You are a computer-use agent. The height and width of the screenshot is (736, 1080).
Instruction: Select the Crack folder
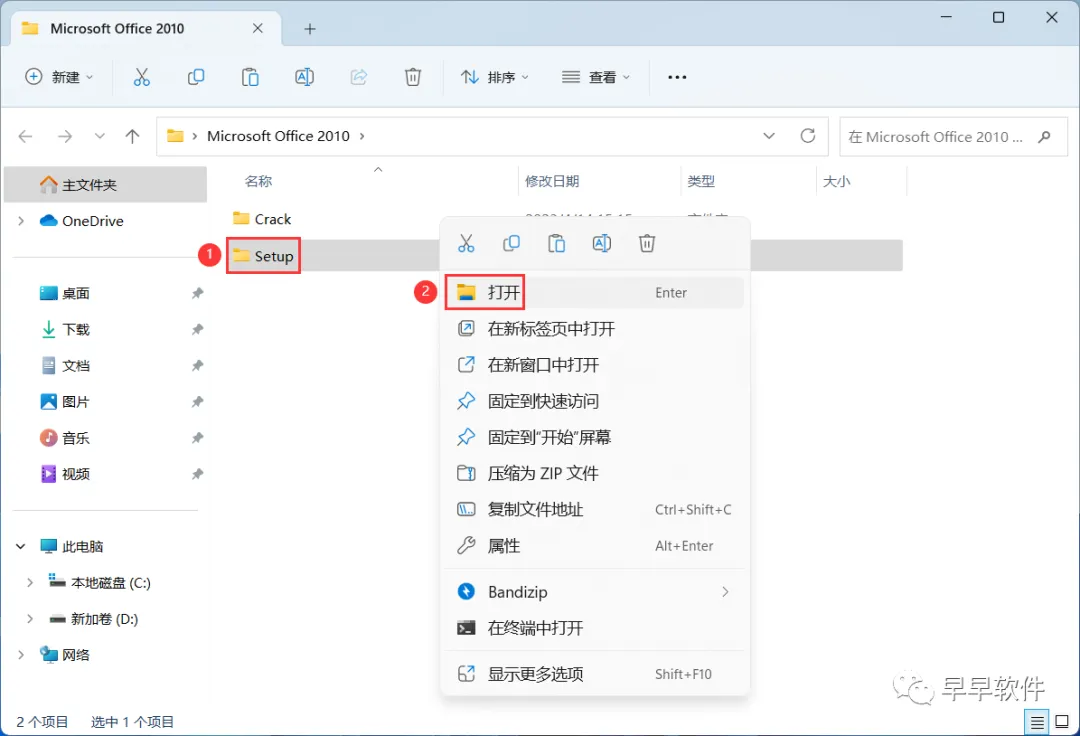coord(262,219)
